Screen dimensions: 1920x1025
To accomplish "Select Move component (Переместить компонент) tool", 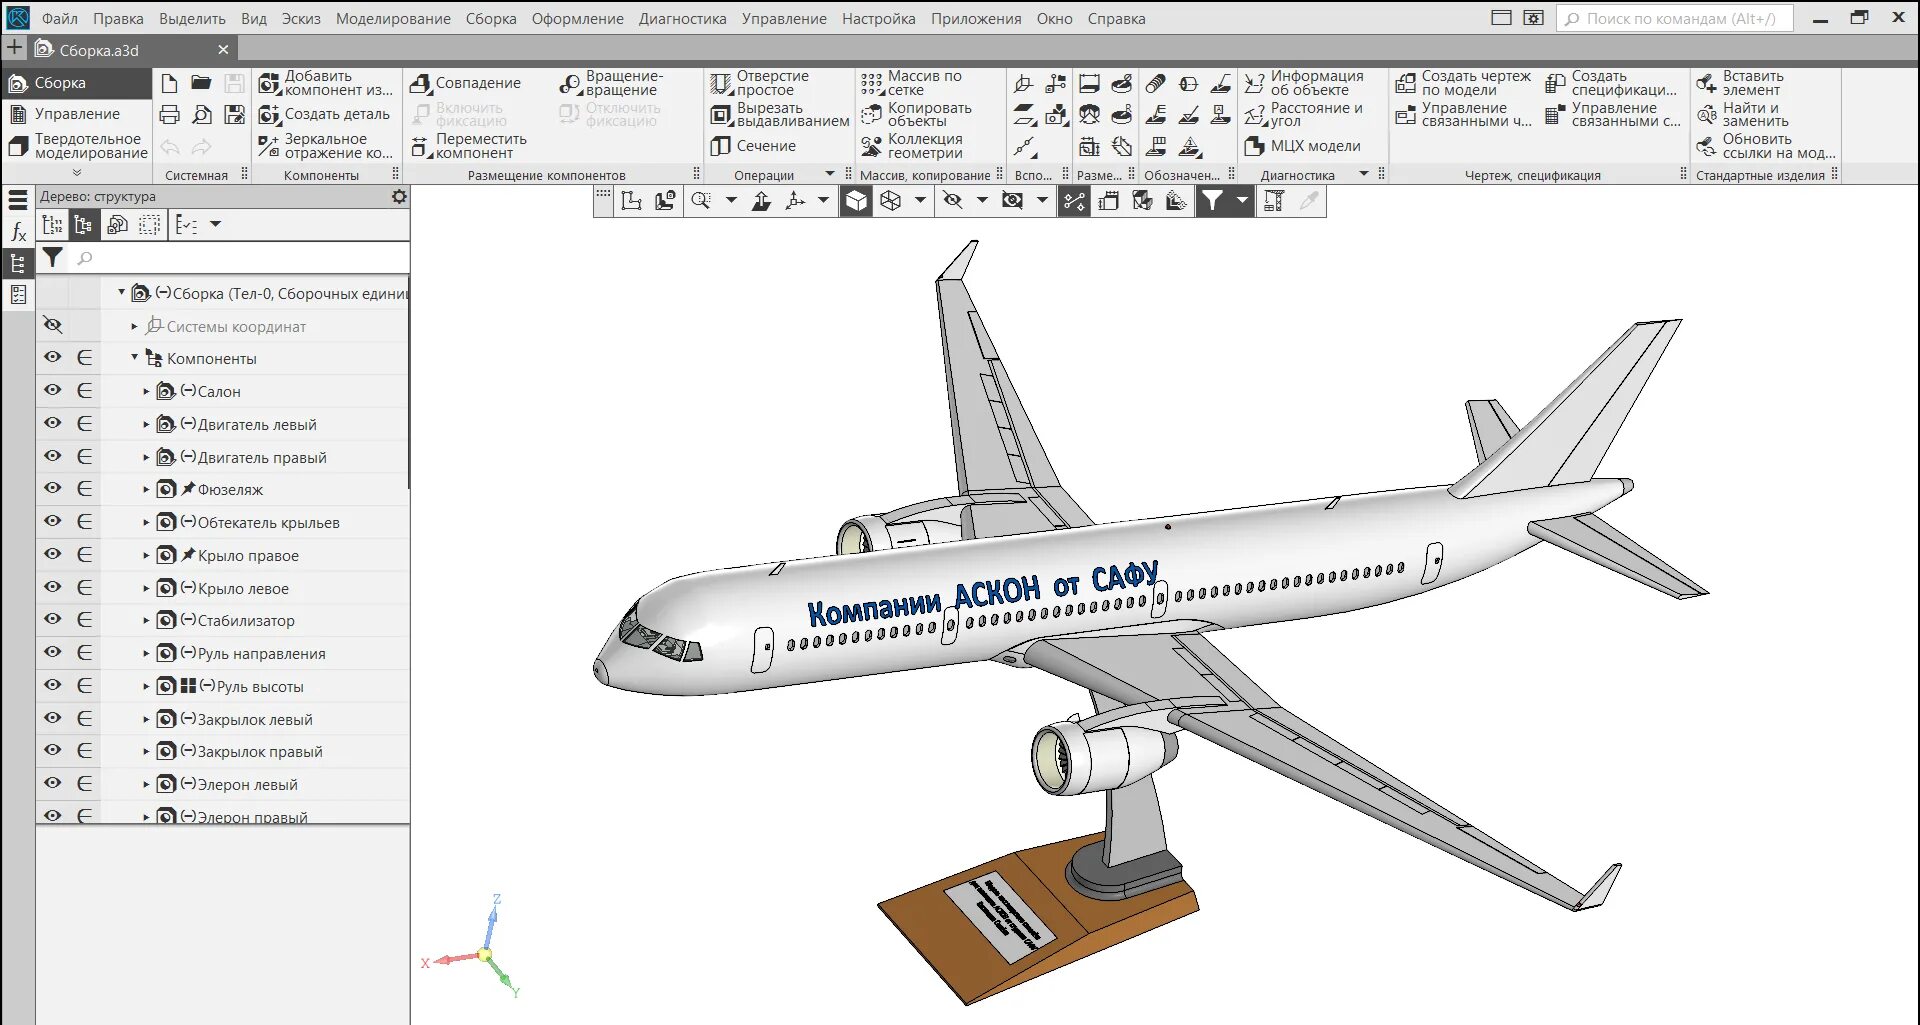I will tap(468, 146).
